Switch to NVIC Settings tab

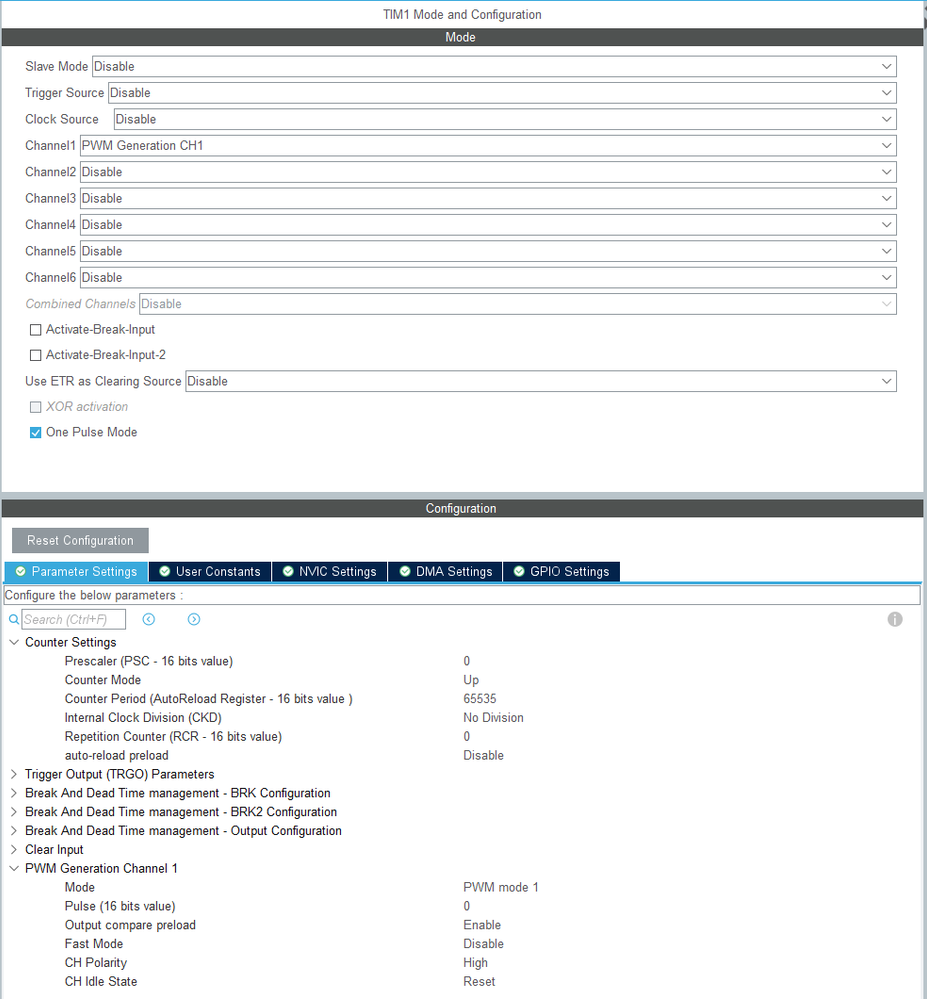coord(329,571)
